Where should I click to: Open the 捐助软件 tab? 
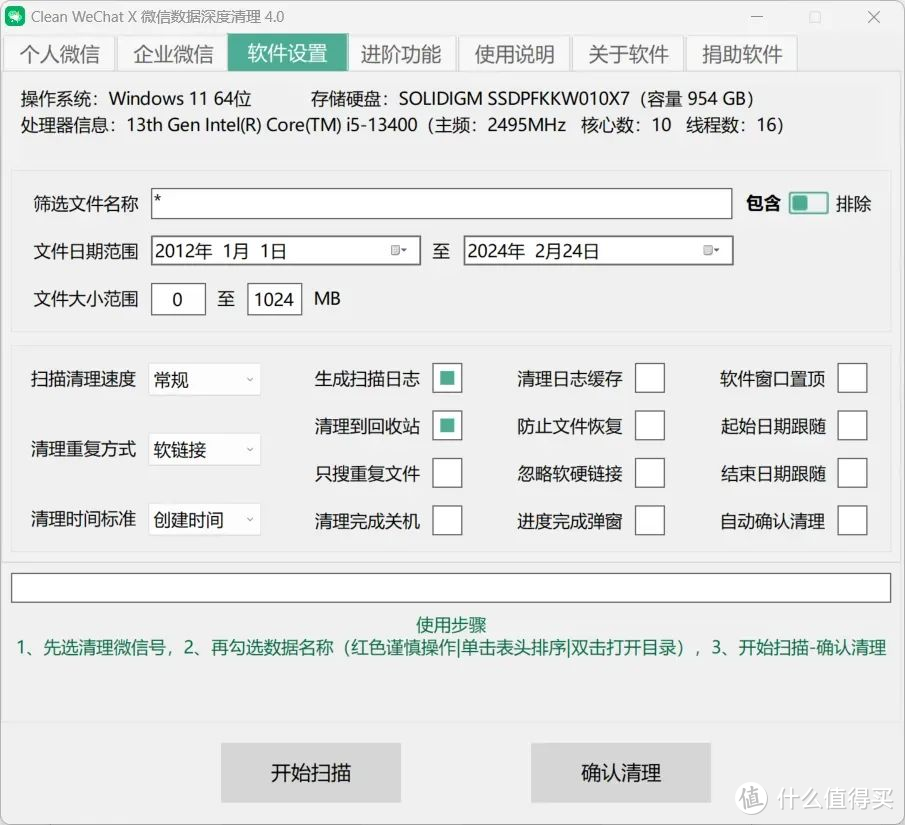pyautogui.click(x=742, y=54)
